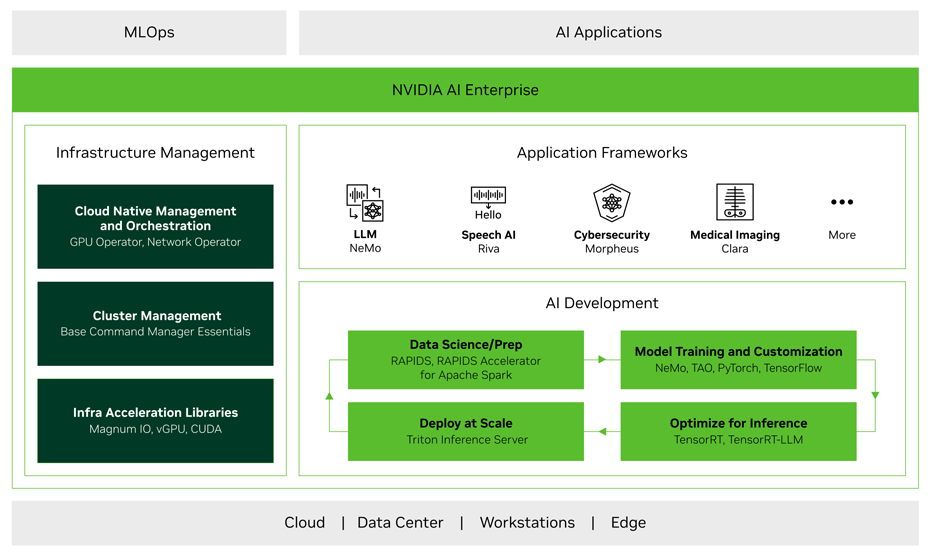Click GPU Operator, Network Operator text
This screenshot has height=552, width=931.
point(156,242)
